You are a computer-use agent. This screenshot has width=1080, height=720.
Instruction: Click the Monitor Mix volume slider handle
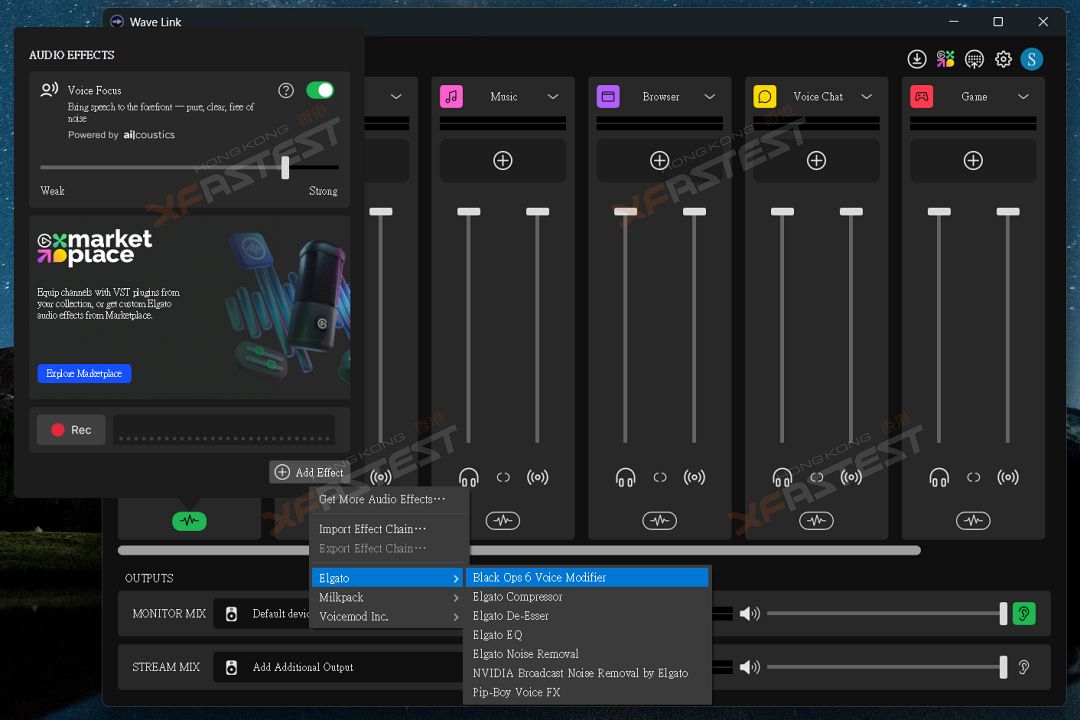[1003, 613]
